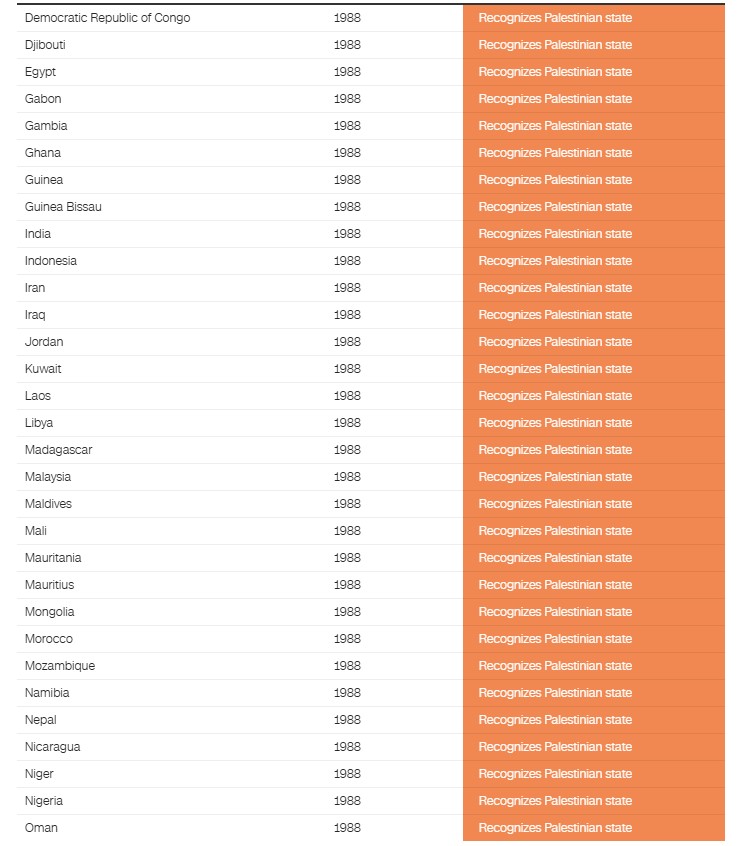Viewport: 737px width, 846px height.
Task: Click the Maldives country name
Action: click(x=48, y=504)
